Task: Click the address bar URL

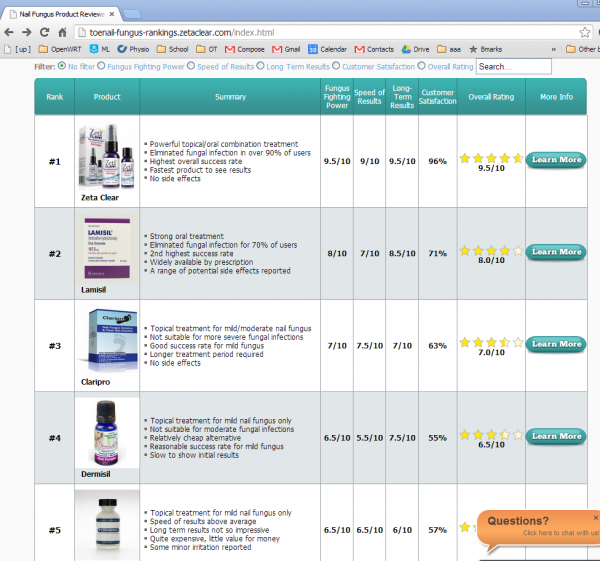Action: (x=182, y=33)
